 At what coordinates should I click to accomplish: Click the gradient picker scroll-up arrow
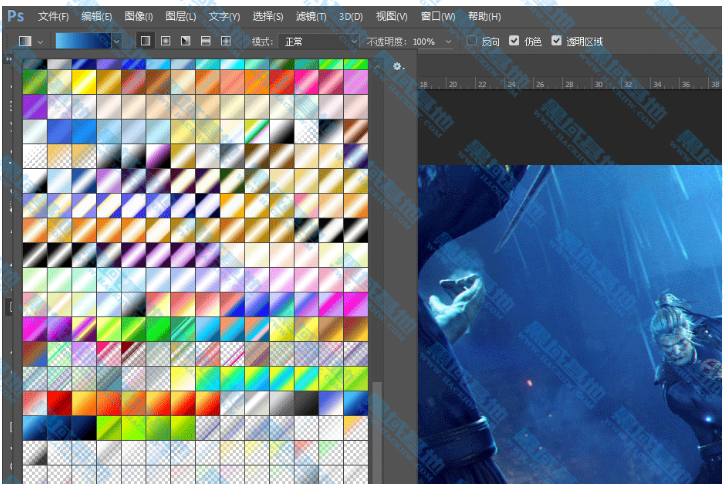click(x=377, y=67)
